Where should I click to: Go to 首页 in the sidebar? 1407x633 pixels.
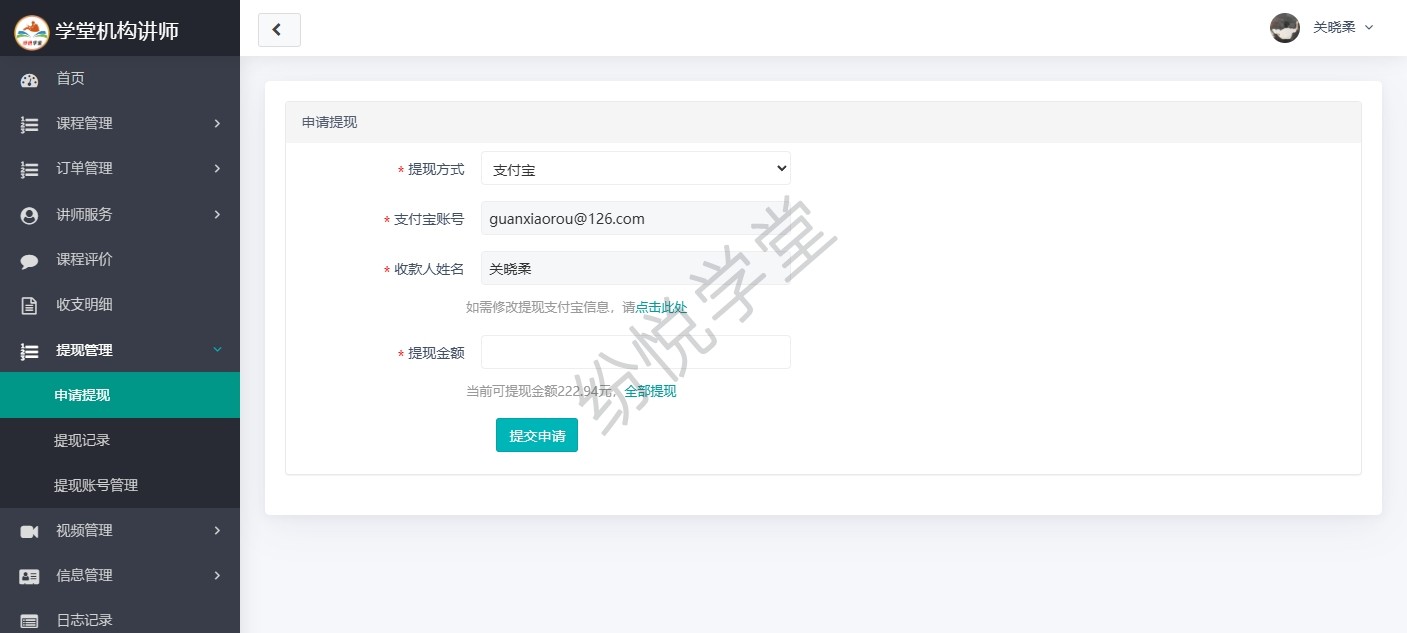pyautogui.click(x=120, y=78)
